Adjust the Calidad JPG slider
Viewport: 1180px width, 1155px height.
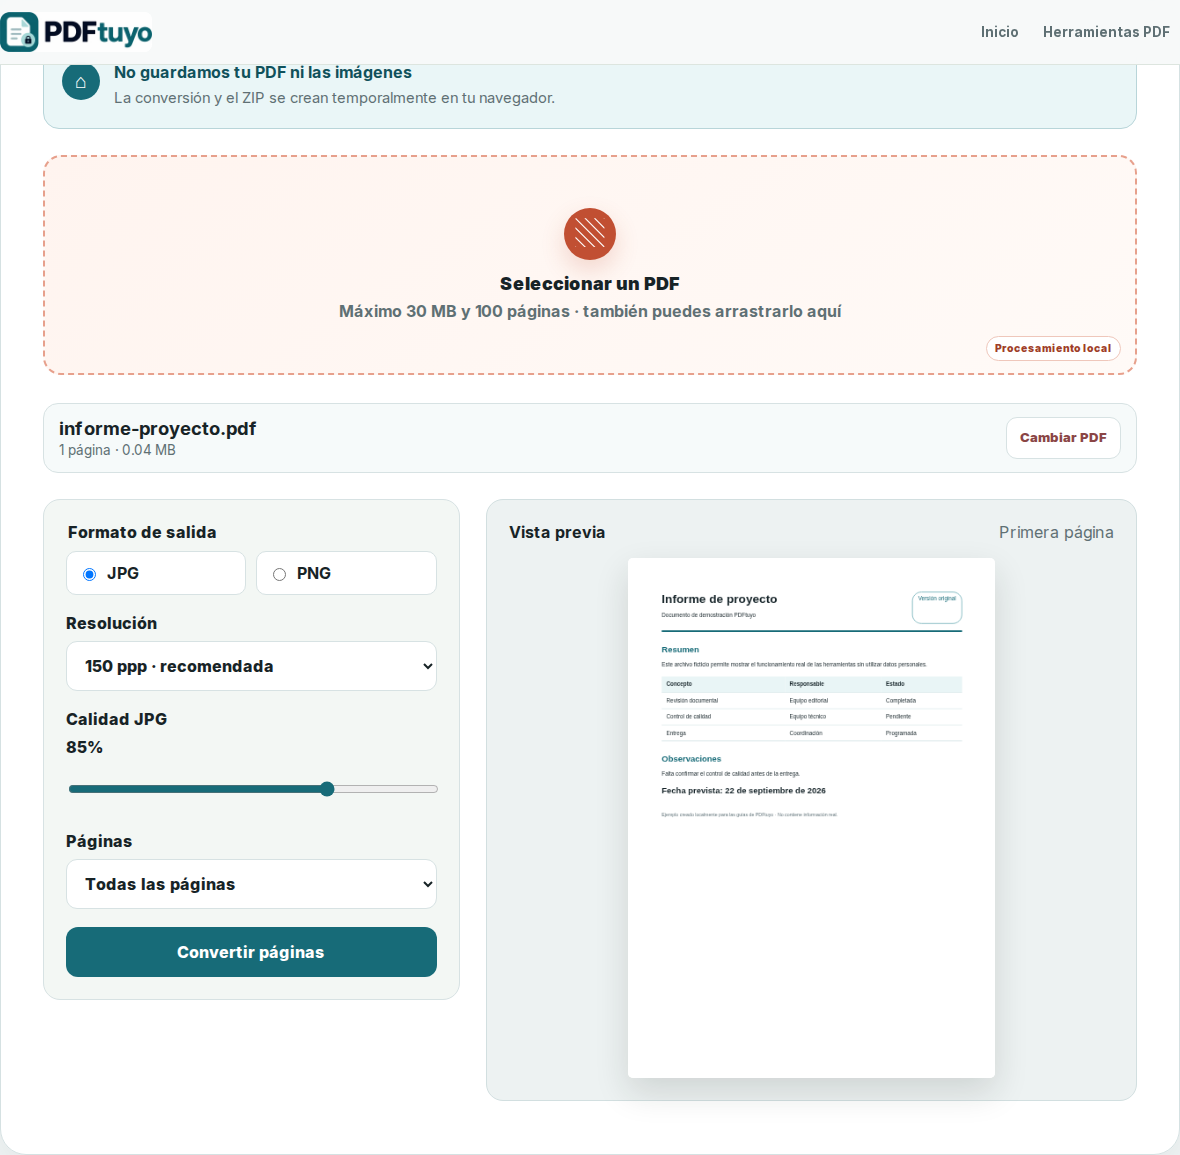[x=253, y=789]
